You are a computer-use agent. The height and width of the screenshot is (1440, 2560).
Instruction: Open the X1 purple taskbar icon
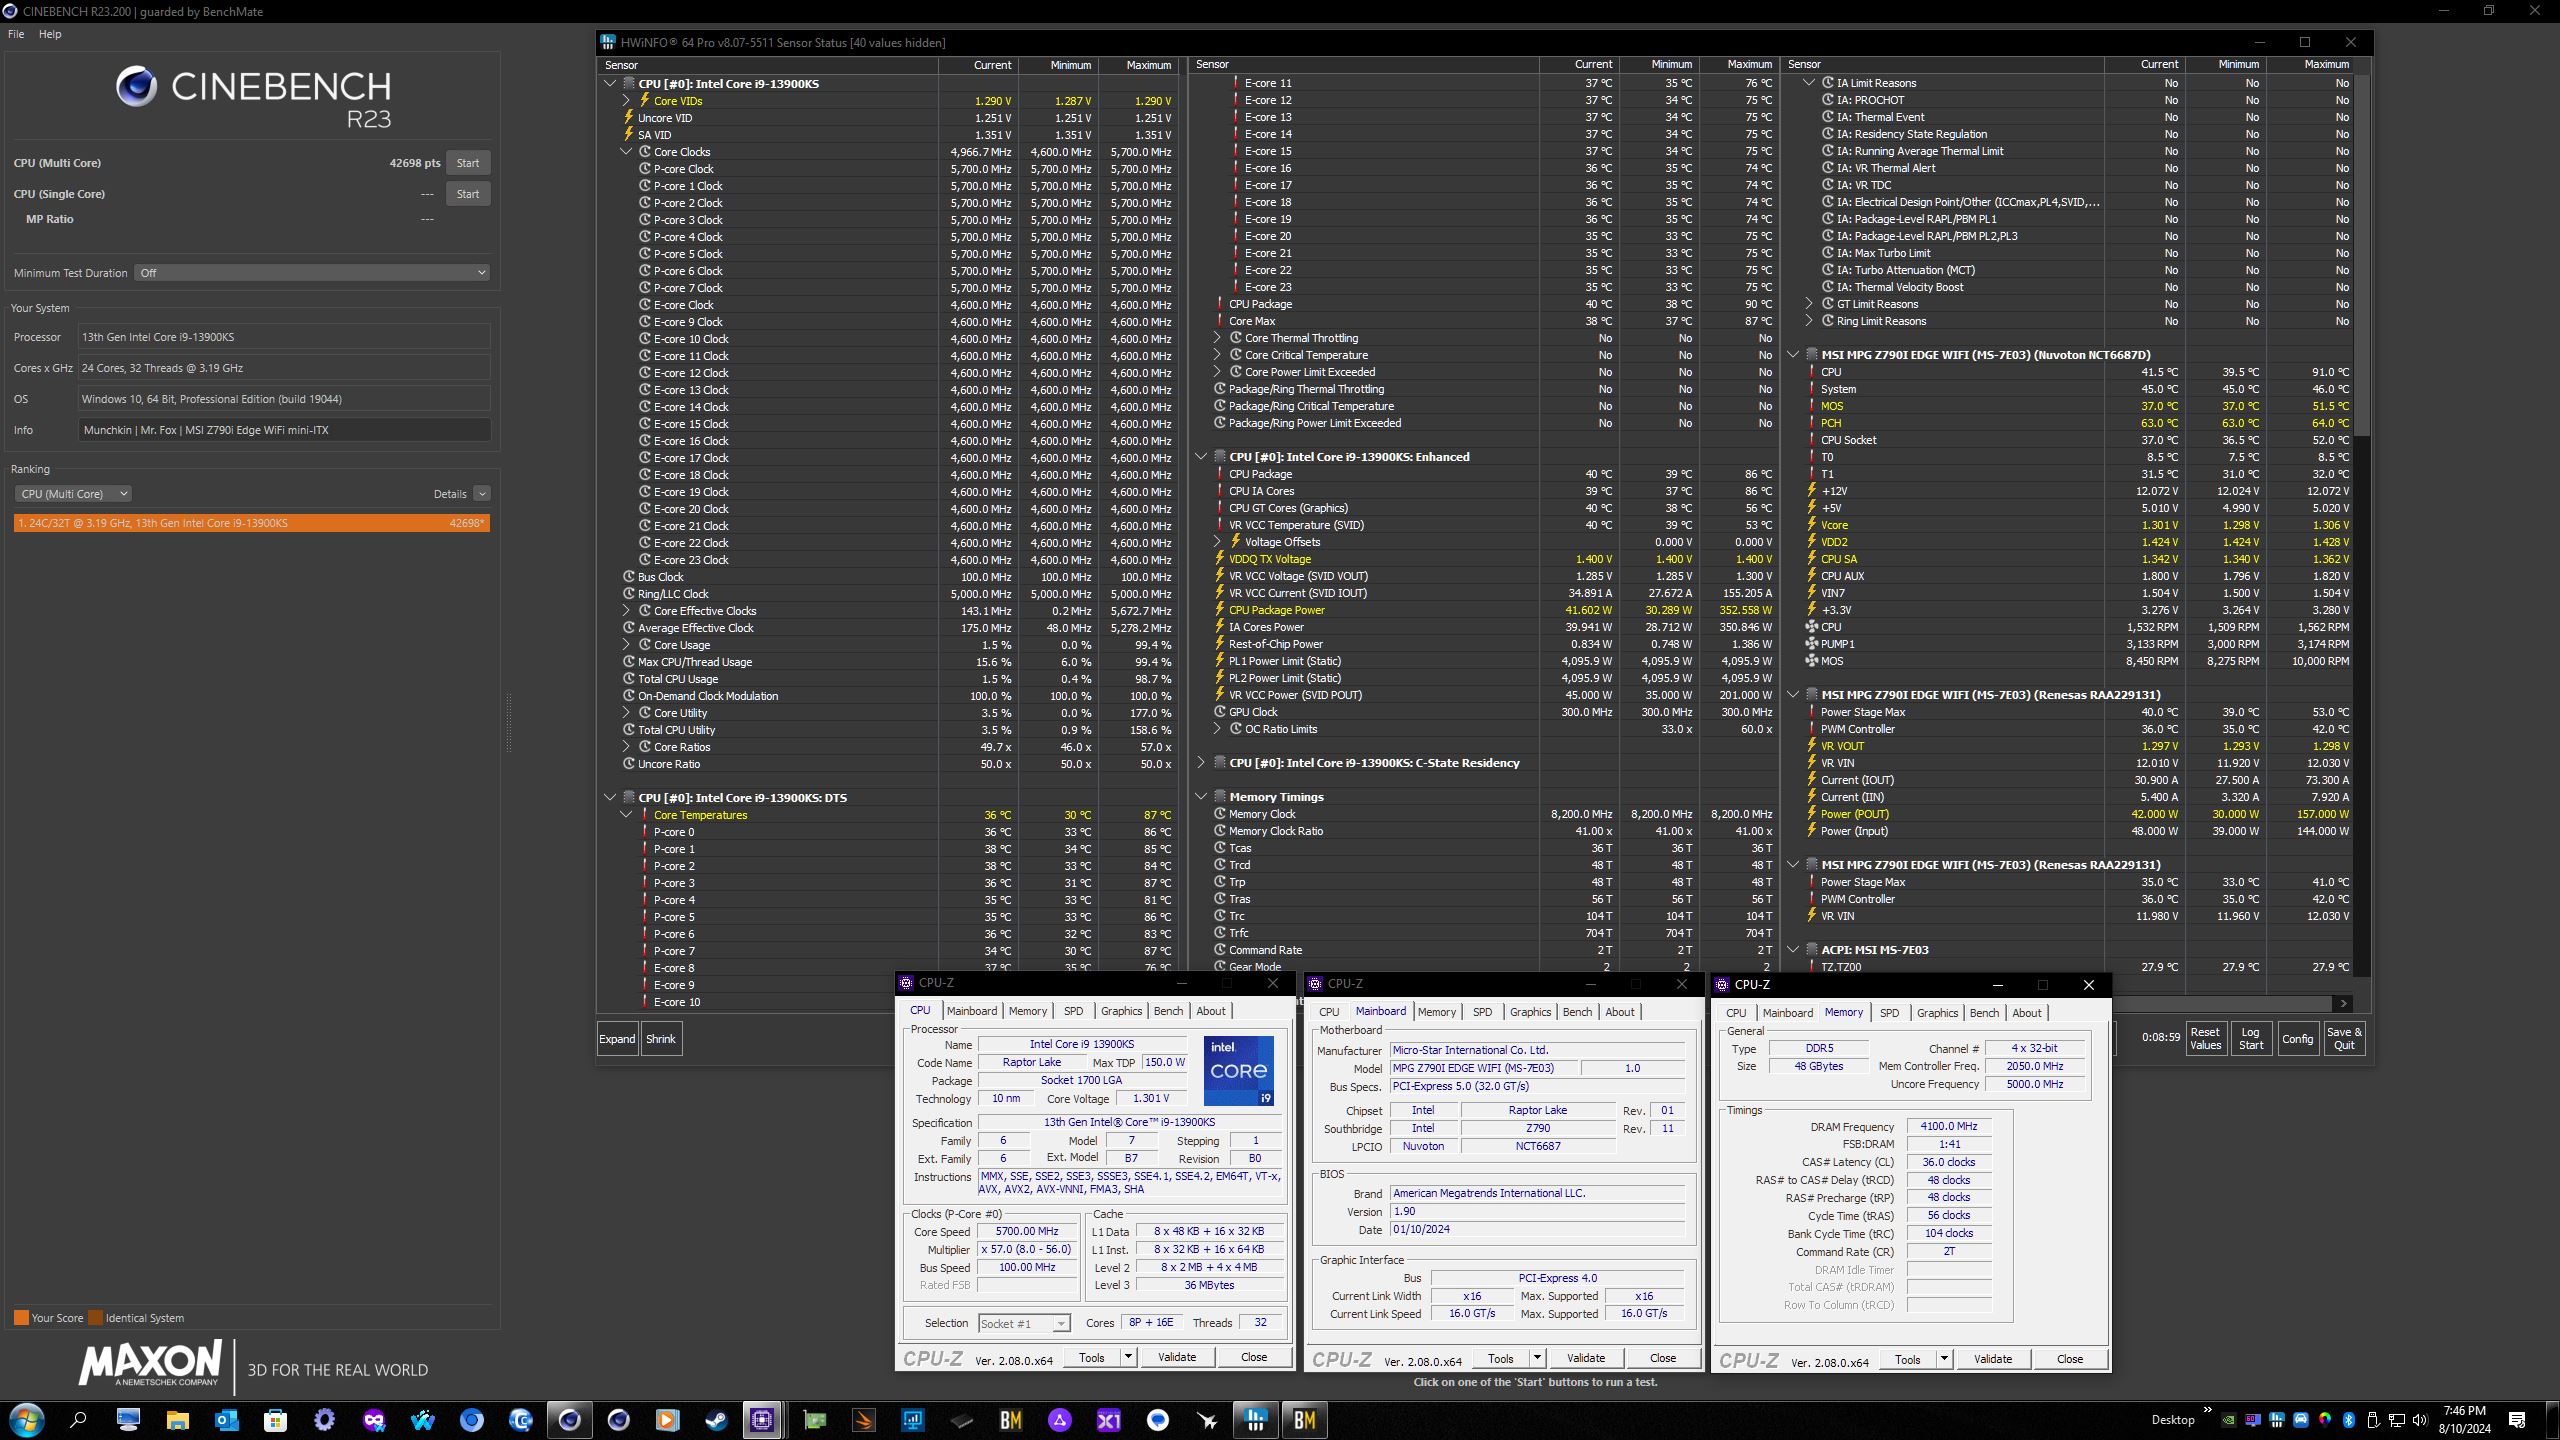click(x=1109, y=1420)
